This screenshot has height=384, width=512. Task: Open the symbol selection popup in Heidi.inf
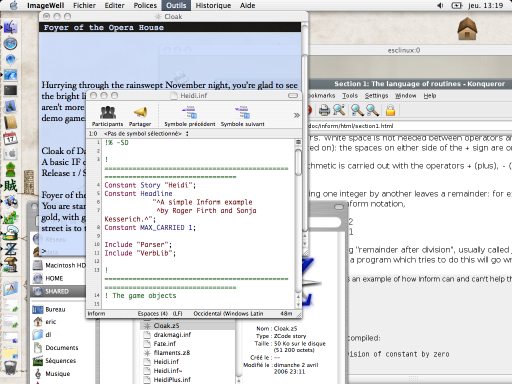tap(146, 134)
